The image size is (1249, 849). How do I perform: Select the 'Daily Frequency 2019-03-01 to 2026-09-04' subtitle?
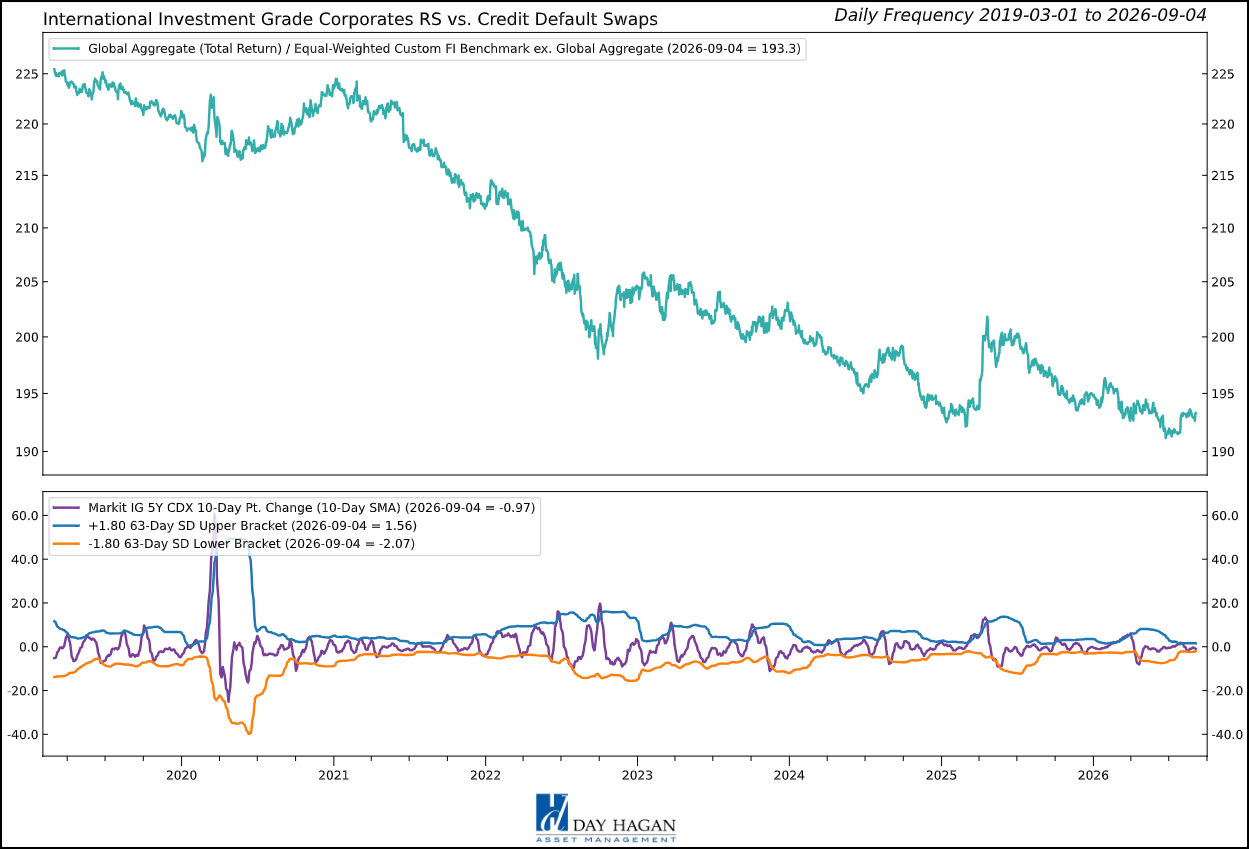(x=1020, y=14)
